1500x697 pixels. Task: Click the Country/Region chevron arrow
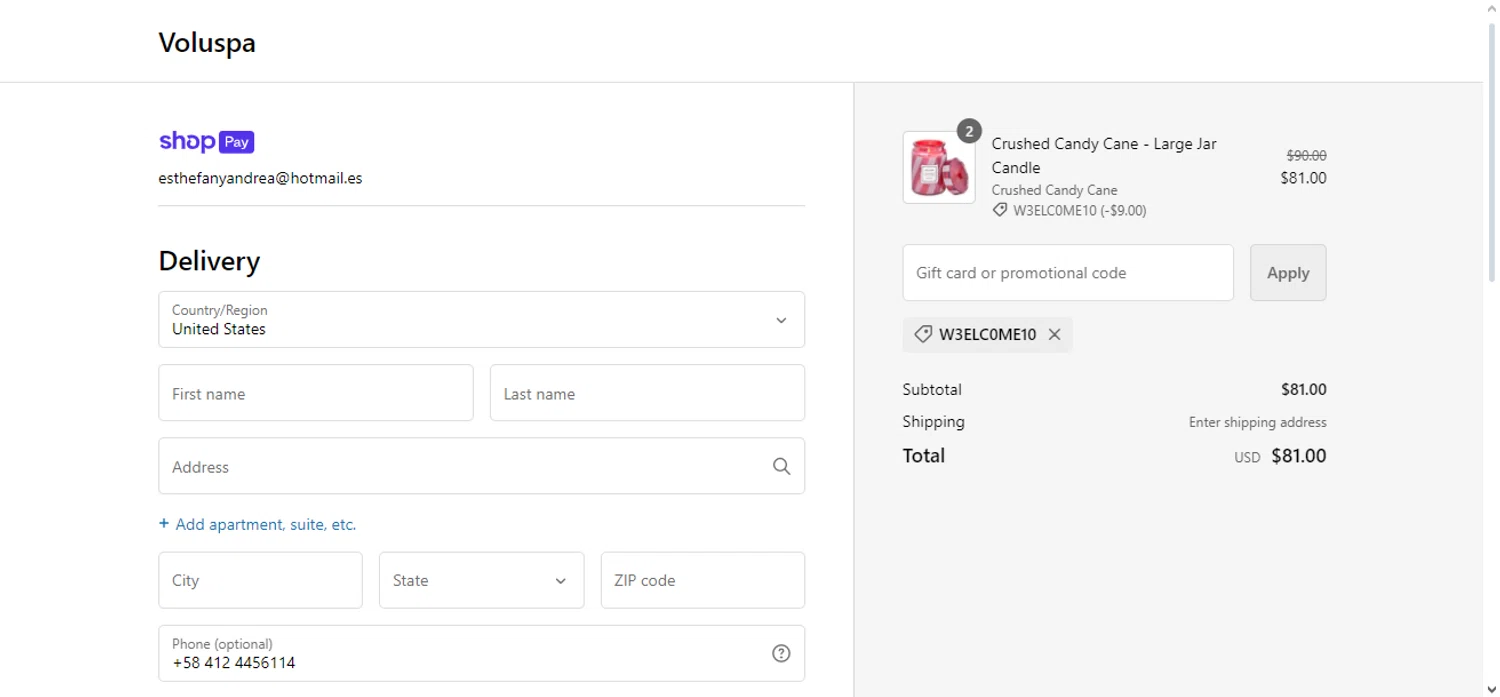pyautogui.click(x=781, y=320)
